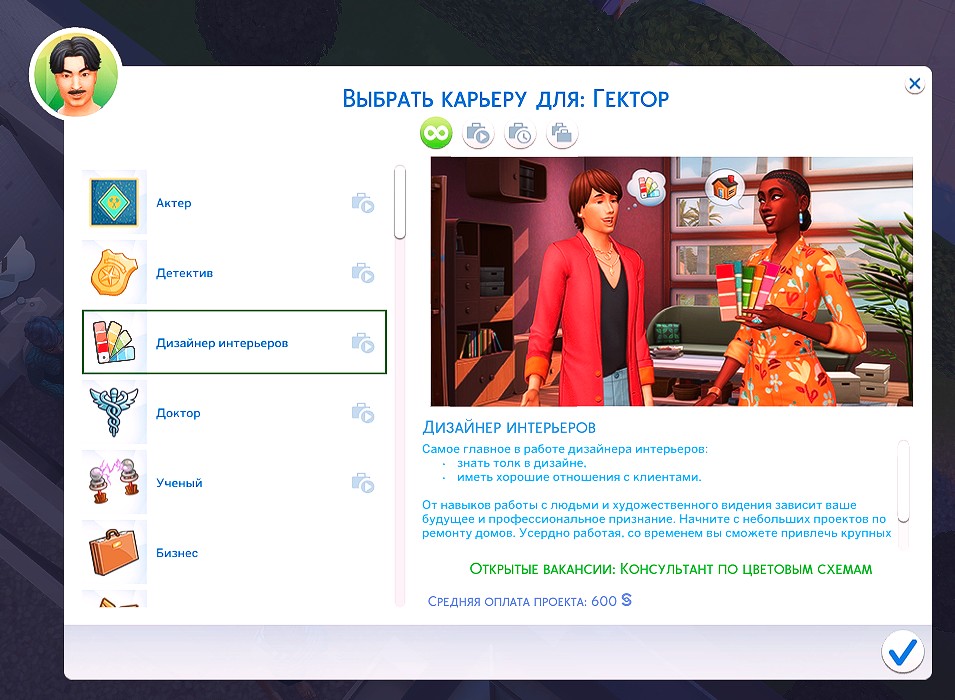Image resolution: width=955 pixels, height=700 pixels.
Task: Click active career icon beside Актер
Action: [363, 203]
